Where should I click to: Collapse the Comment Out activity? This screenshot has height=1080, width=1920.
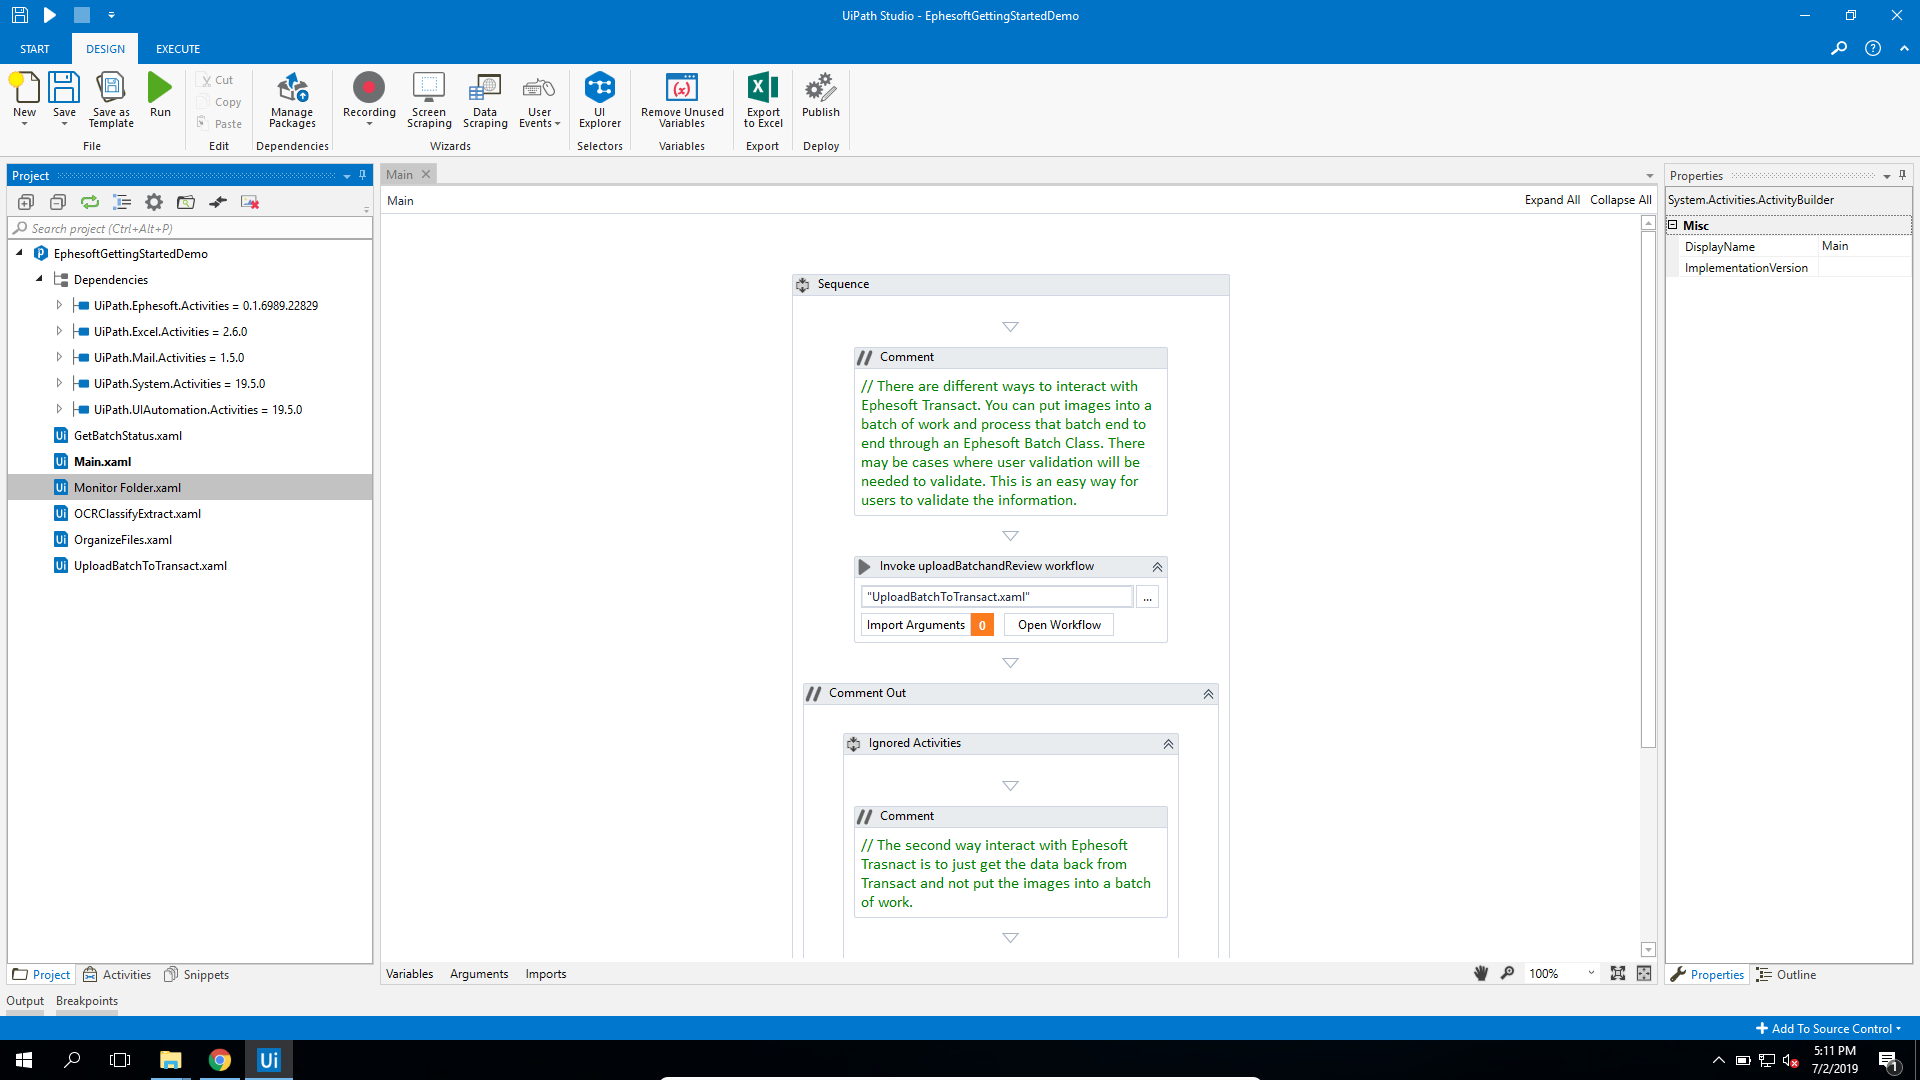(1208, 694)
